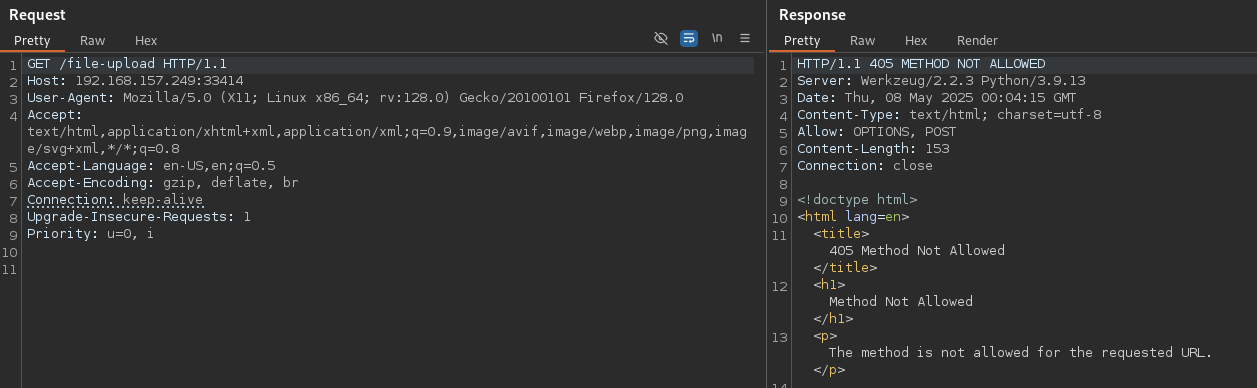Click the Accept-Encoding: gzip, deflate, br line
Viewport: 1257px width, 388px height.
point(163,183)
